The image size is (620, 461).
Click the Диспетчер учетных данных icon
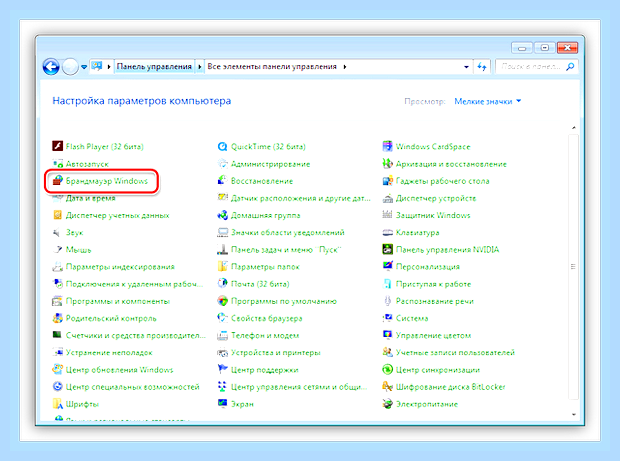(x=58, y=215)
